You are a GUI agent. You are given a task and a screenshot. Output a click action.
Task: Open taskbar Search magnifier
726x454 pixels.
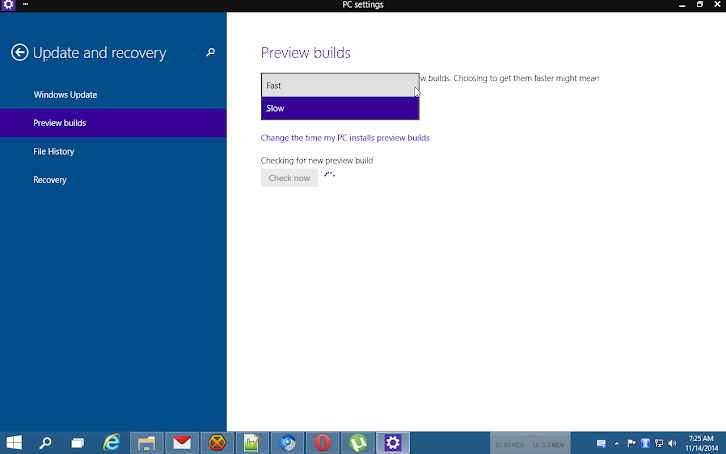coord(45,443)
